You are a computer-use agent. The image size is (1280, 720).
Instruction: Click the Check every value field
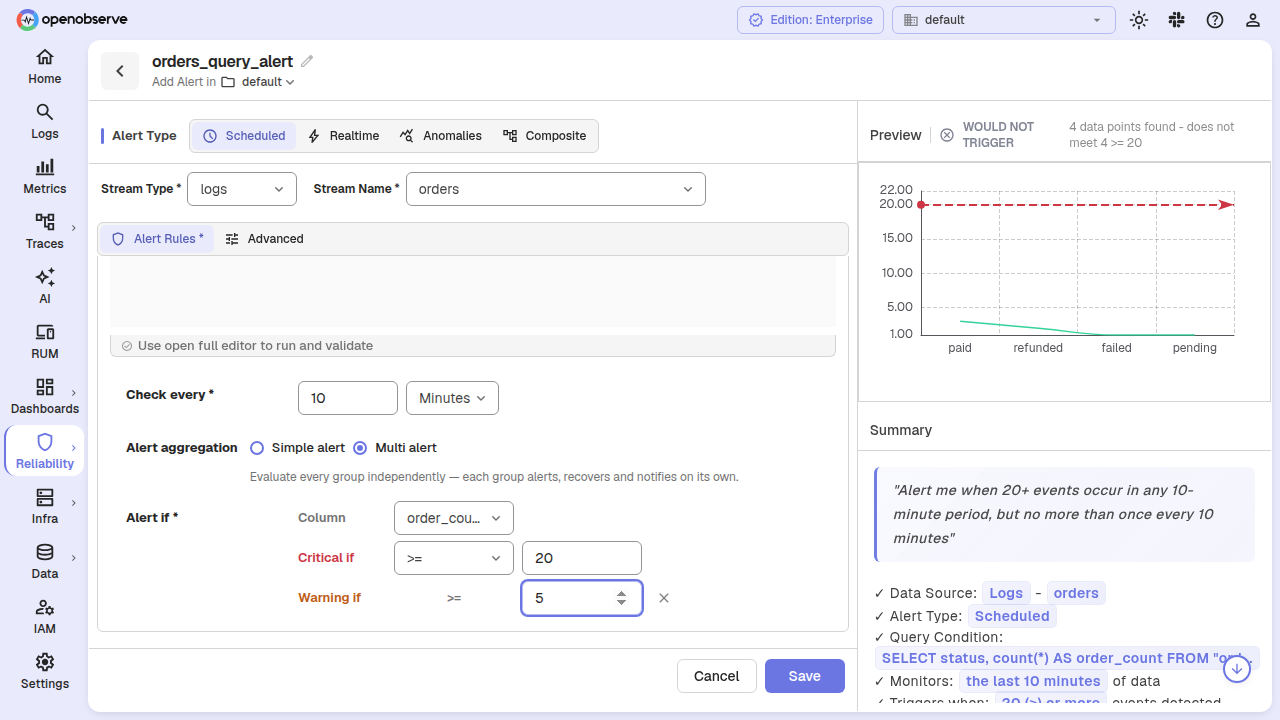point(348,398)
